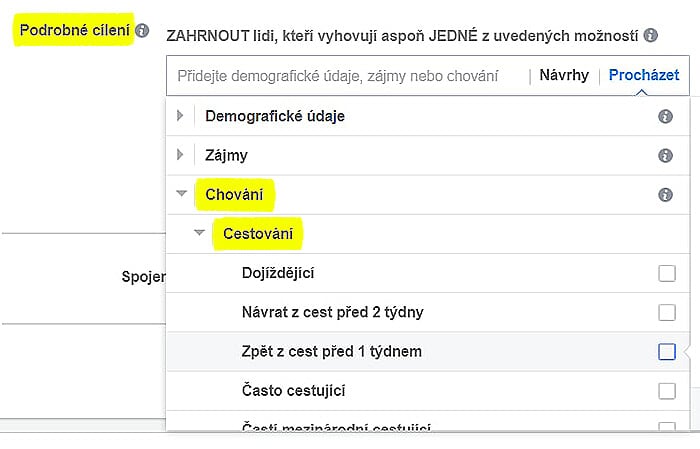
Task: Collapse the Cestování subcategory arrow
Action: click(199, 233)
